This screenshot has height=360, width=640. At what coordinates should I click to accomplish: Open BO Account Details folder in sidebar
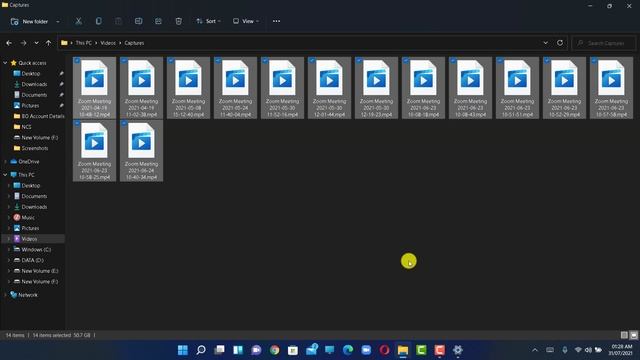point(43,116)
